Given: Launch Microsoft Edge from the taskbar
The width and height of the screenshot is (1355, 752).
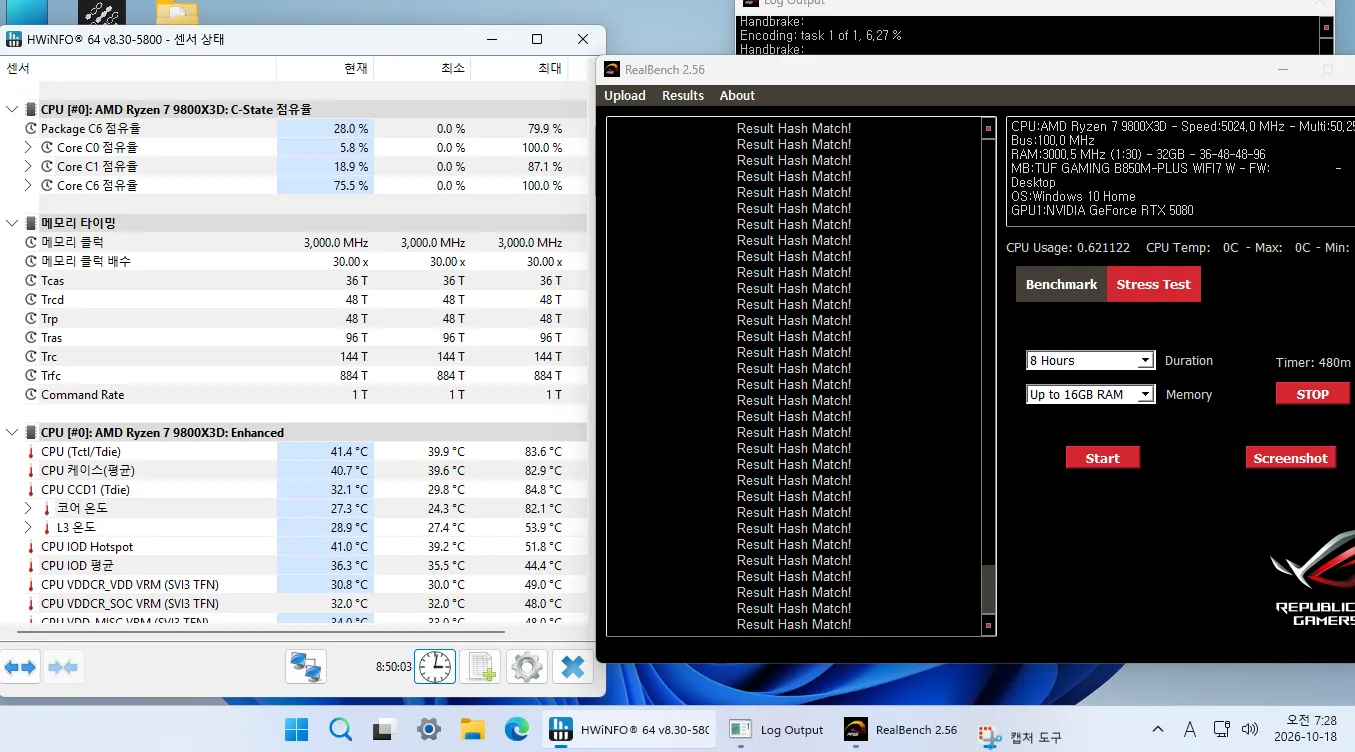Looking at the screenshot, I should click(x=516, y=730).
